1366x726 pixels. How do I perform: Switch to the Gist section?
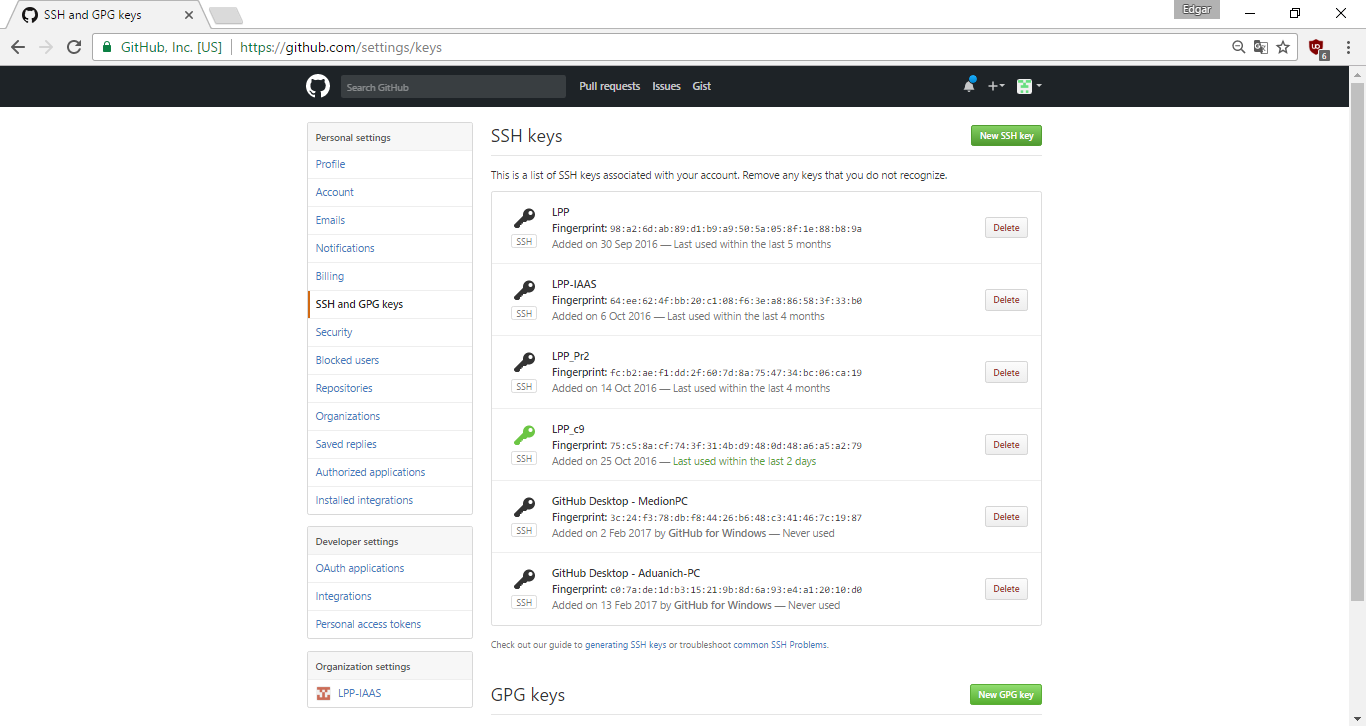[701, 86]
